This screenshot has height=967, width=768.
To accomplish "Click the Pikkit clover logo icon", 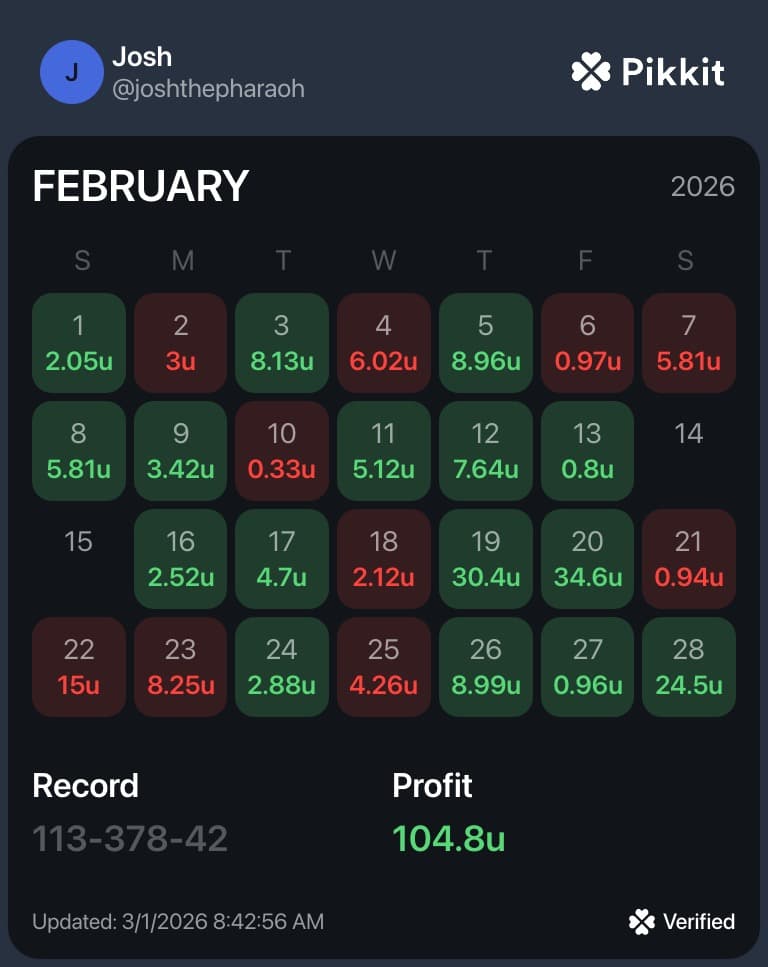I will (590, 72).
